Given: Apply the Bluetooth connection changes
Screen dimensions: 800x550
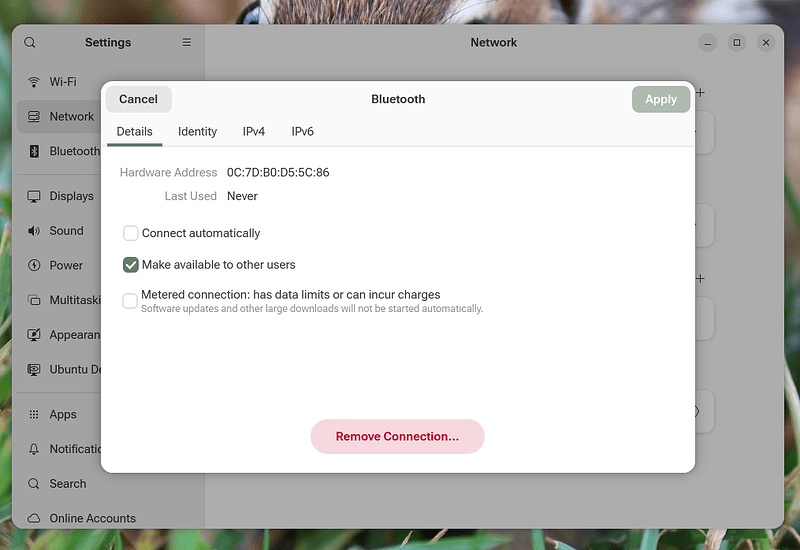Looking at the screenshot, I should 661,99.
